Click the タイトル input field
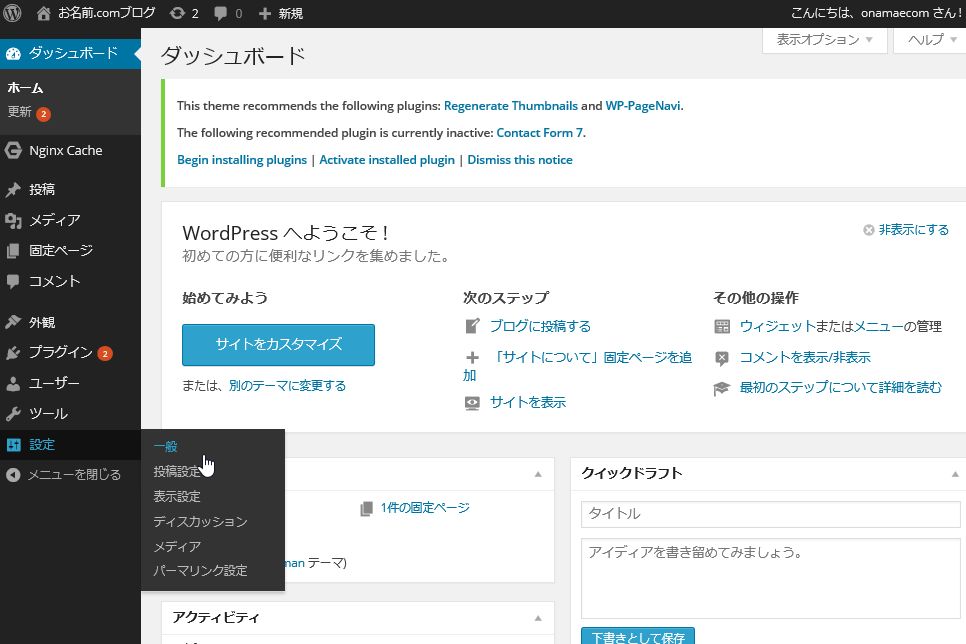Screen dimensions: 966x644 (771, 514)
